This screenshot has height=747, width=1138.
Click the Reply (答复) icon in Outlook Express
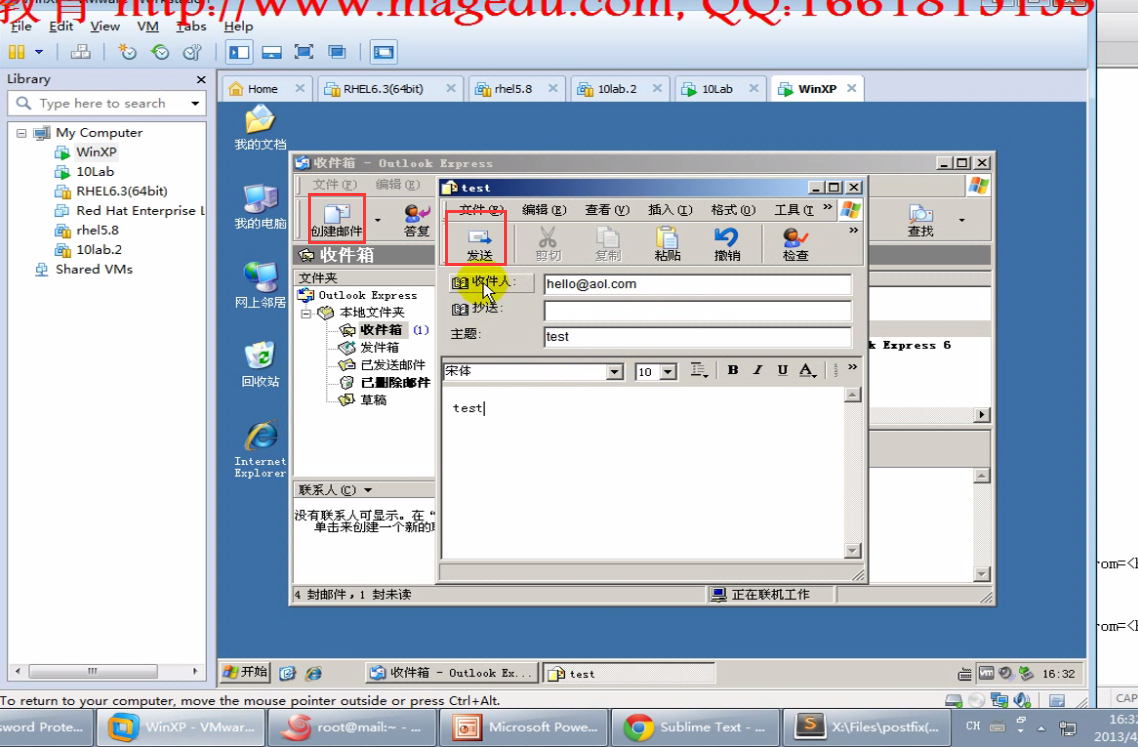tap(417, 220)
